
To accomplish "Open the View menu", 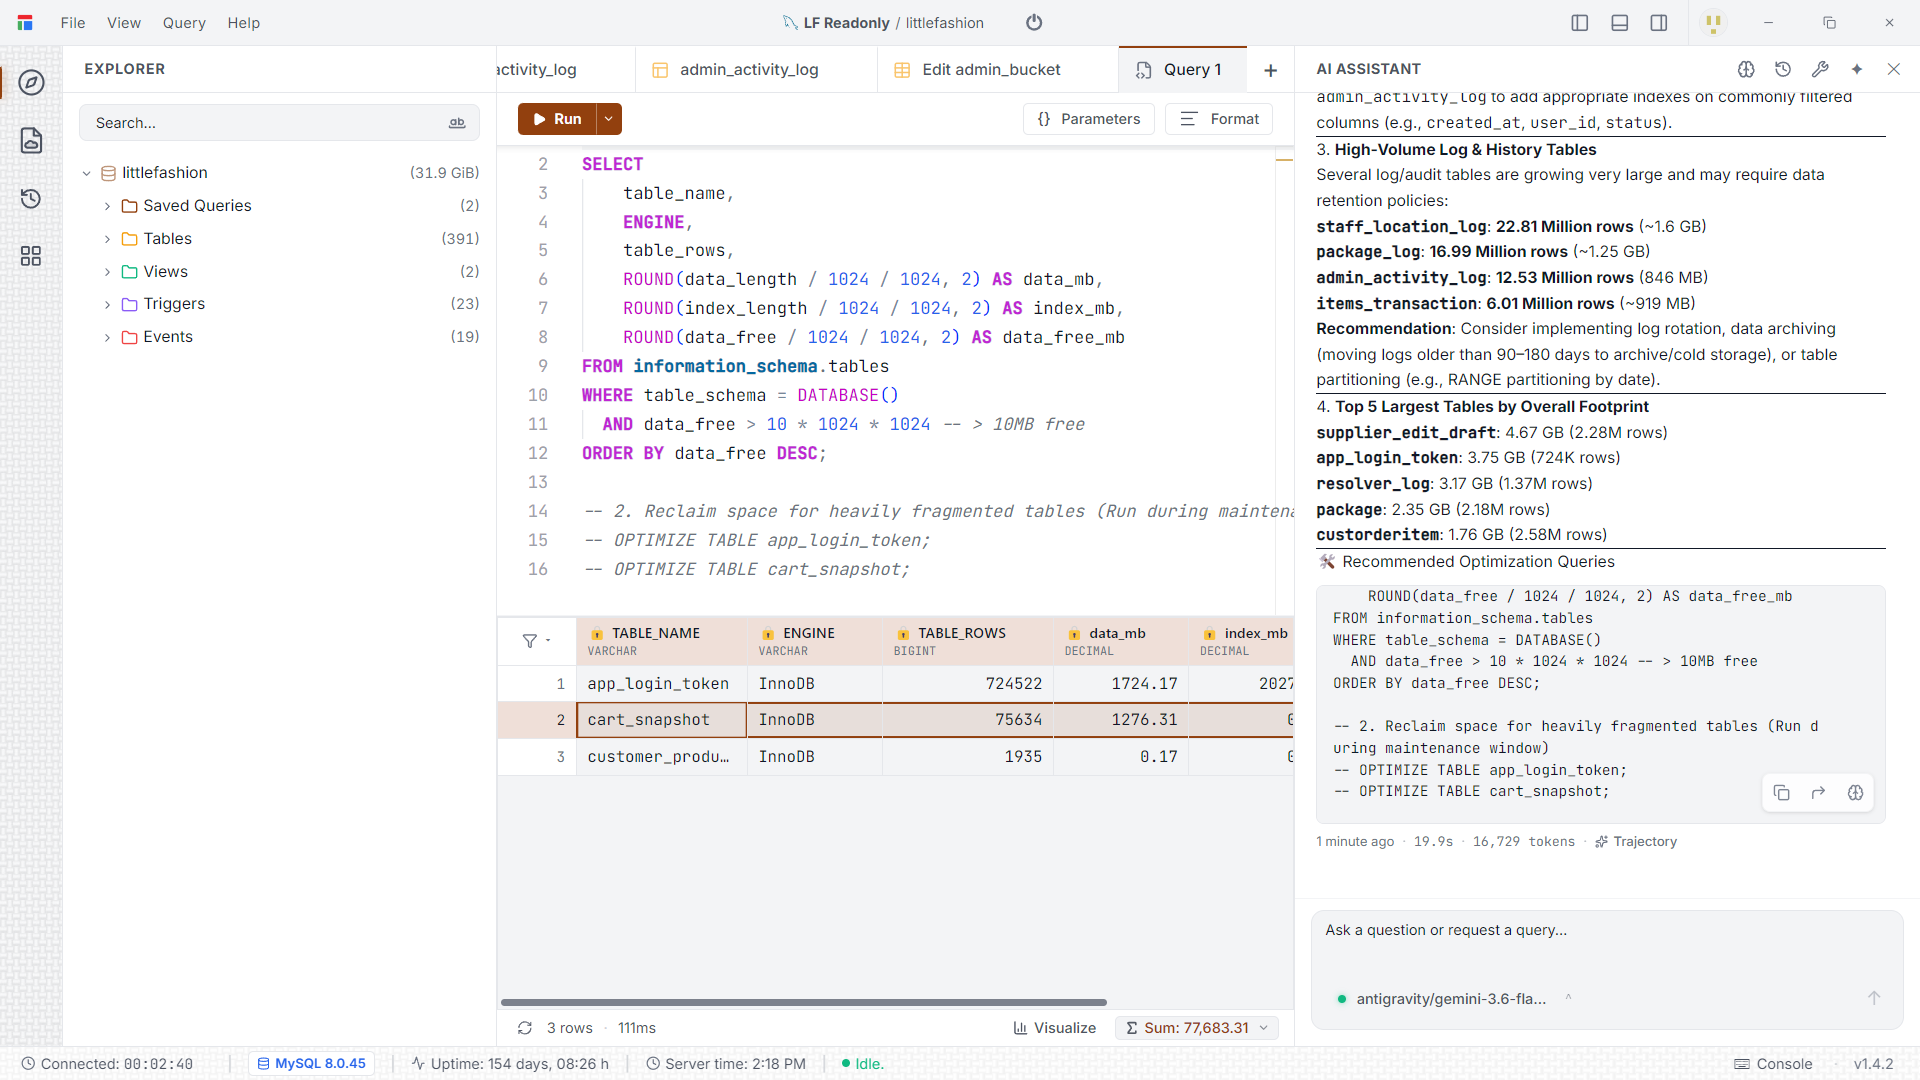I will coord(124,22).
